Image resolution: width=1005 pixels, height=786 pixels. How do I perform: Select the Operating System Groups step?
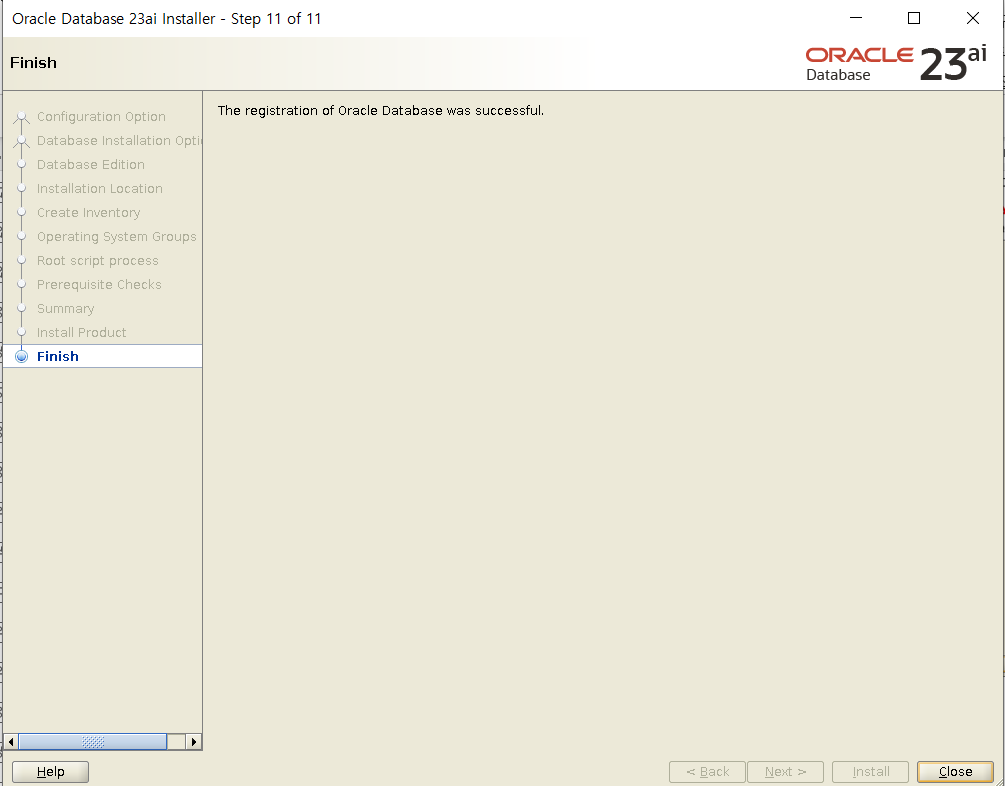coord(117,237)
